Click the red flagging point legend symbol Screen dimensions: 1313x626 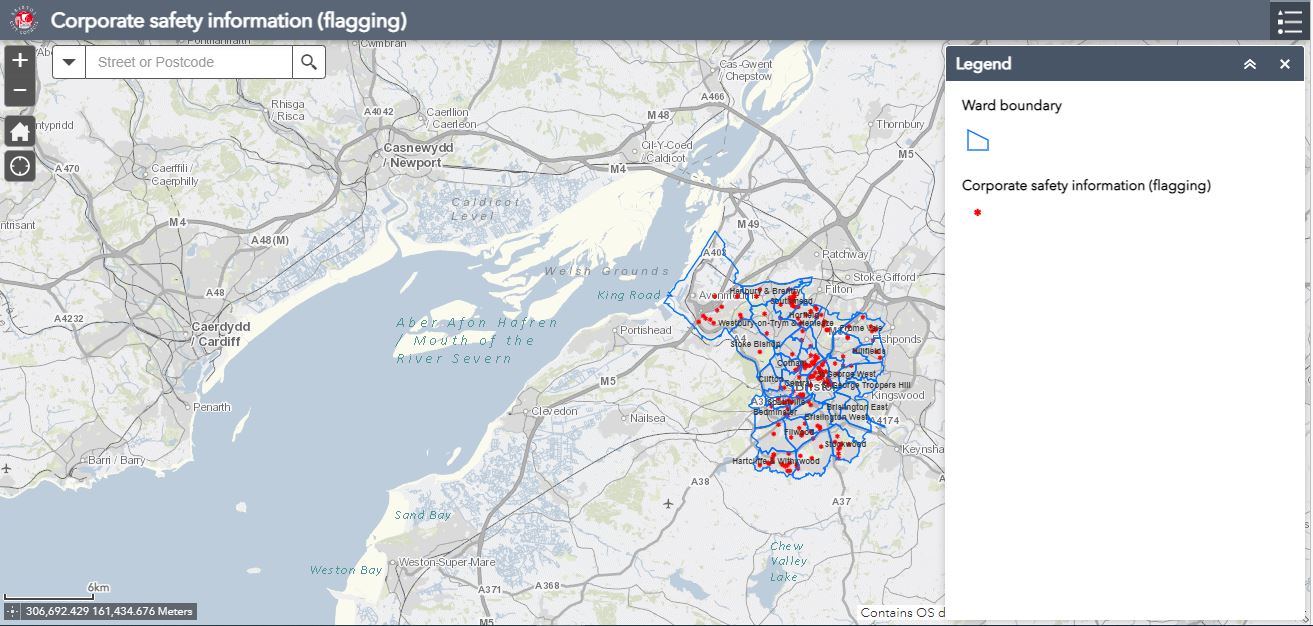tap(977, 213)
